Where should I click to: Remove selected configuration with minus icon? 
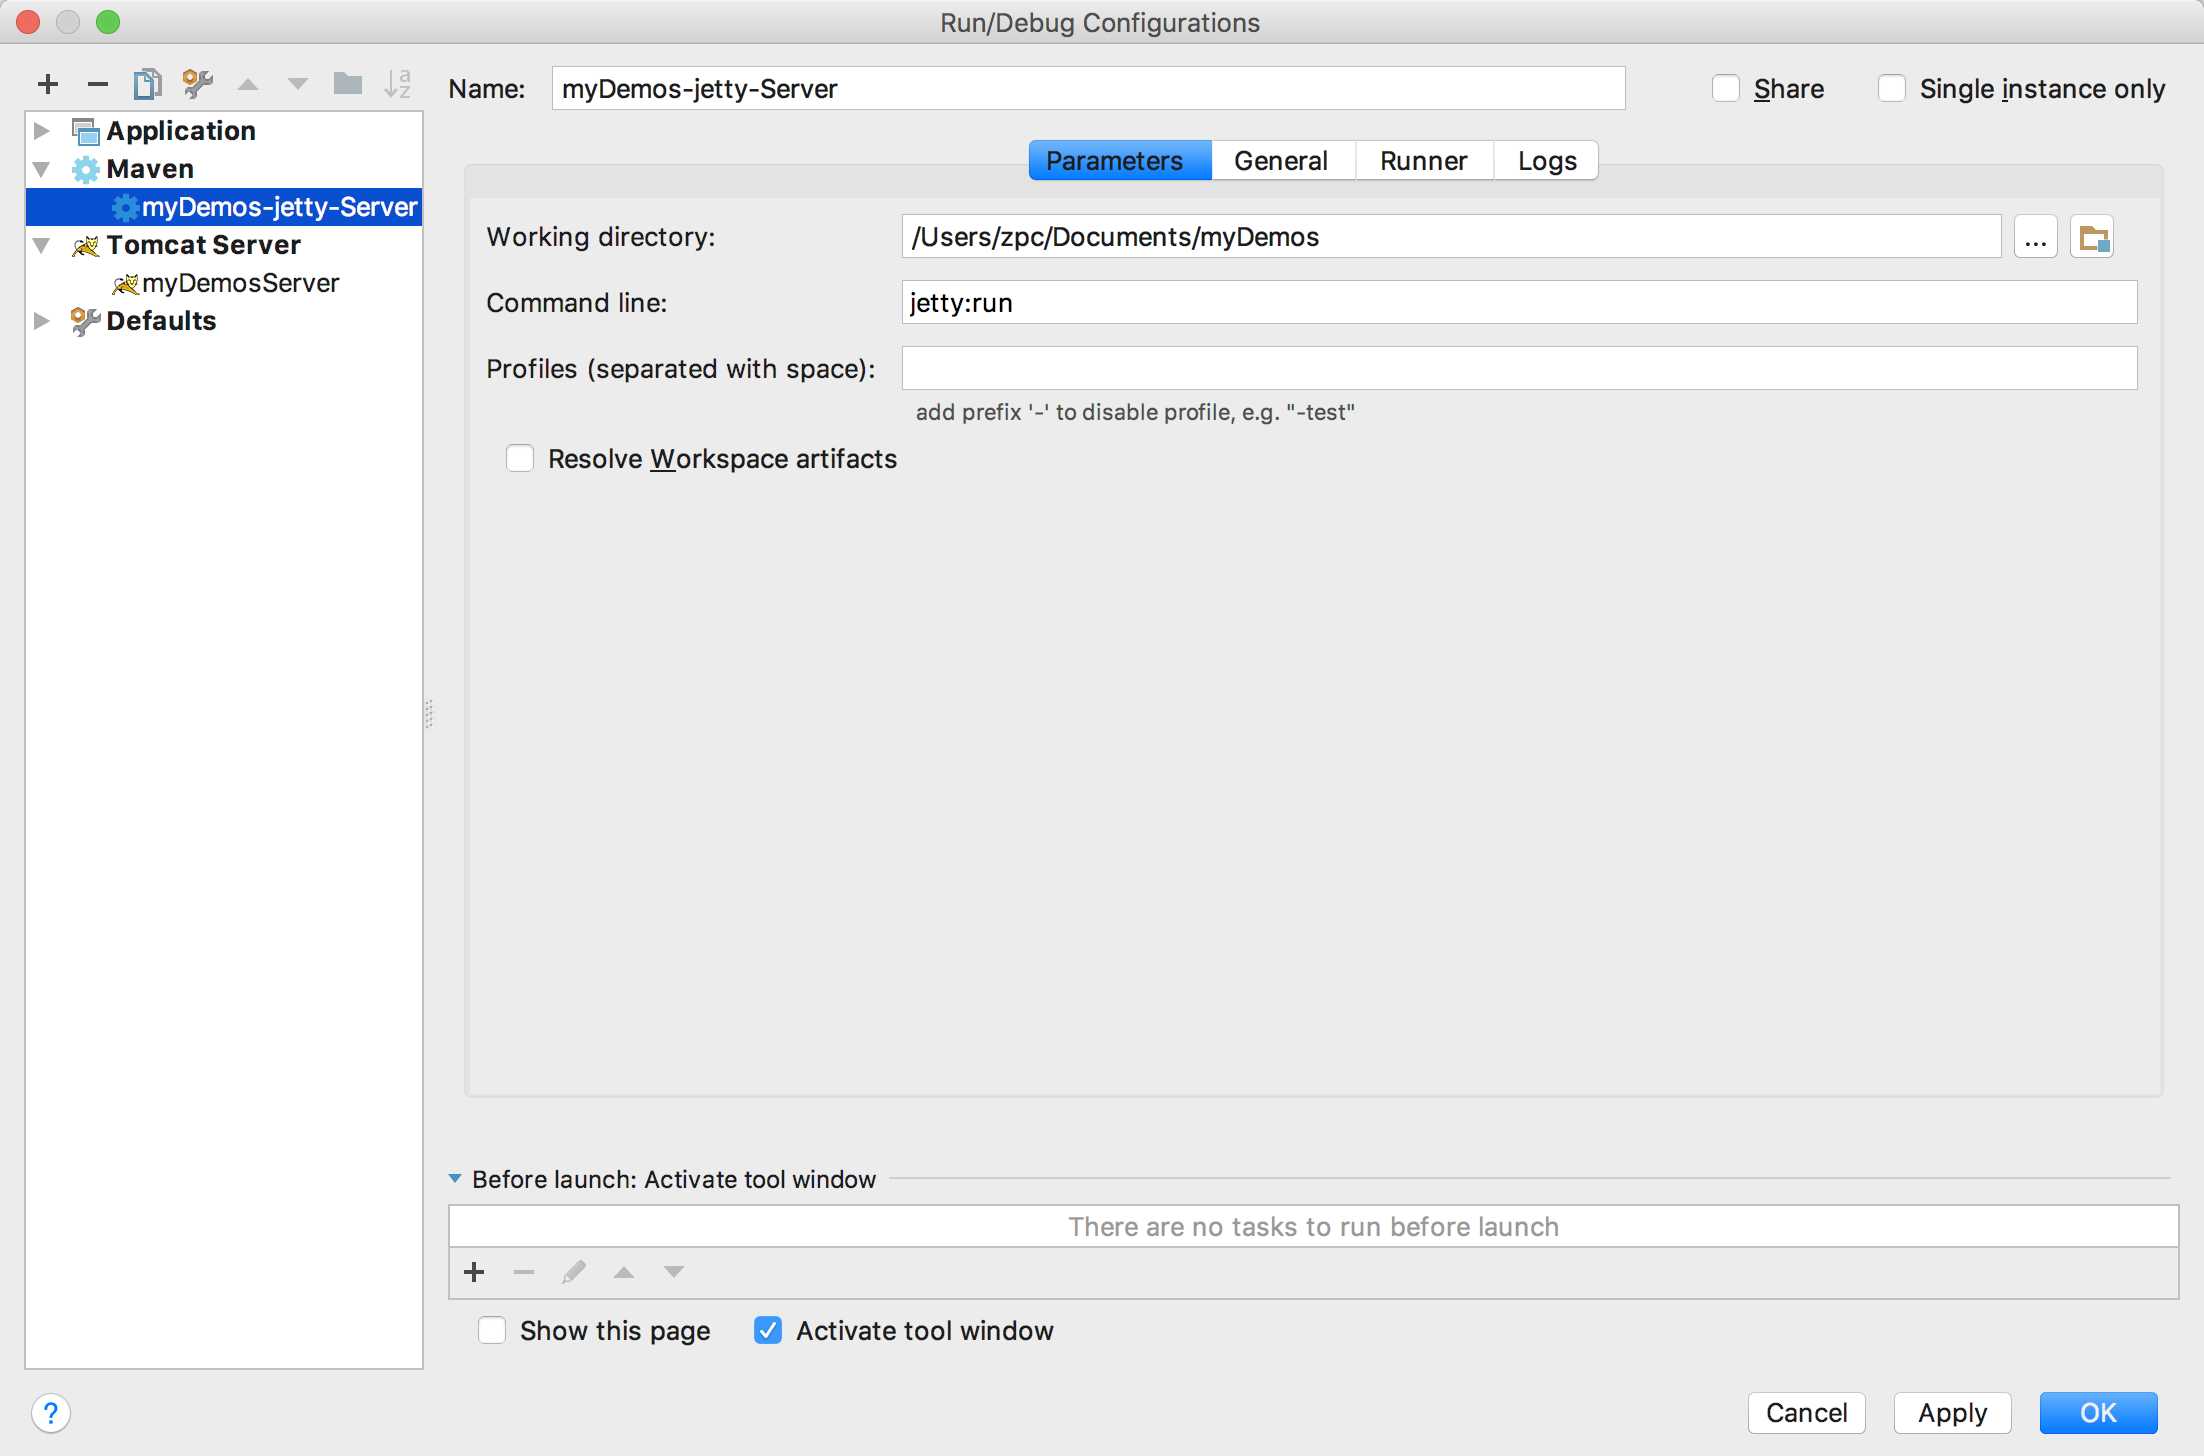[x=97, y=84]
